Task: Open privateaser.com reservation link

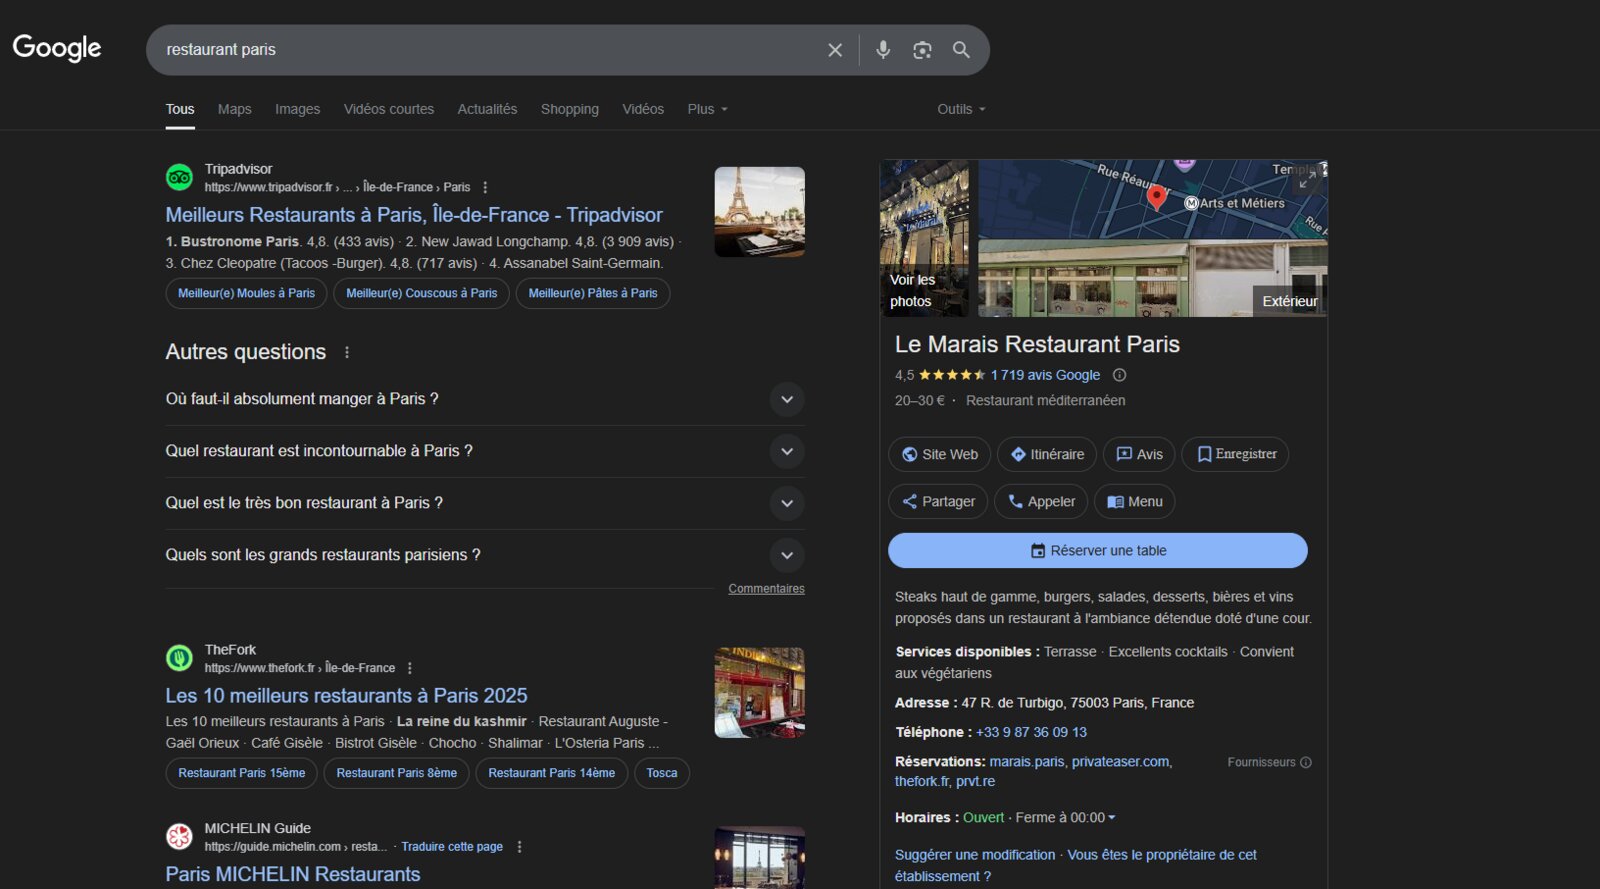Action: pyautogui.click(x=1120, y=762)
